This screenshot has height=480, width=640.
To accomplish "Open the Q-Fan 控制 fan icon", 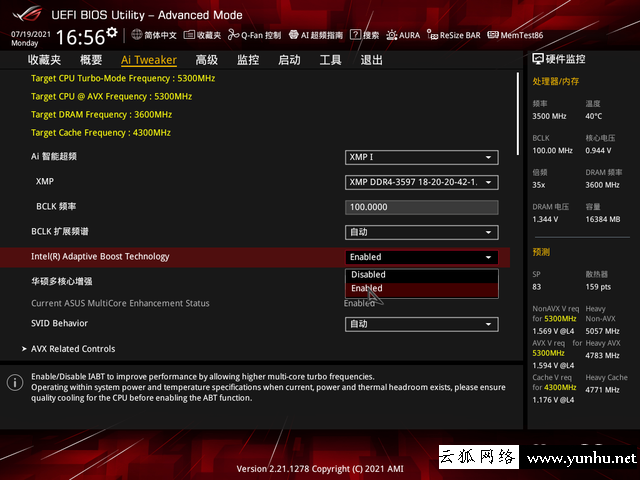I will tap(233, 35).
